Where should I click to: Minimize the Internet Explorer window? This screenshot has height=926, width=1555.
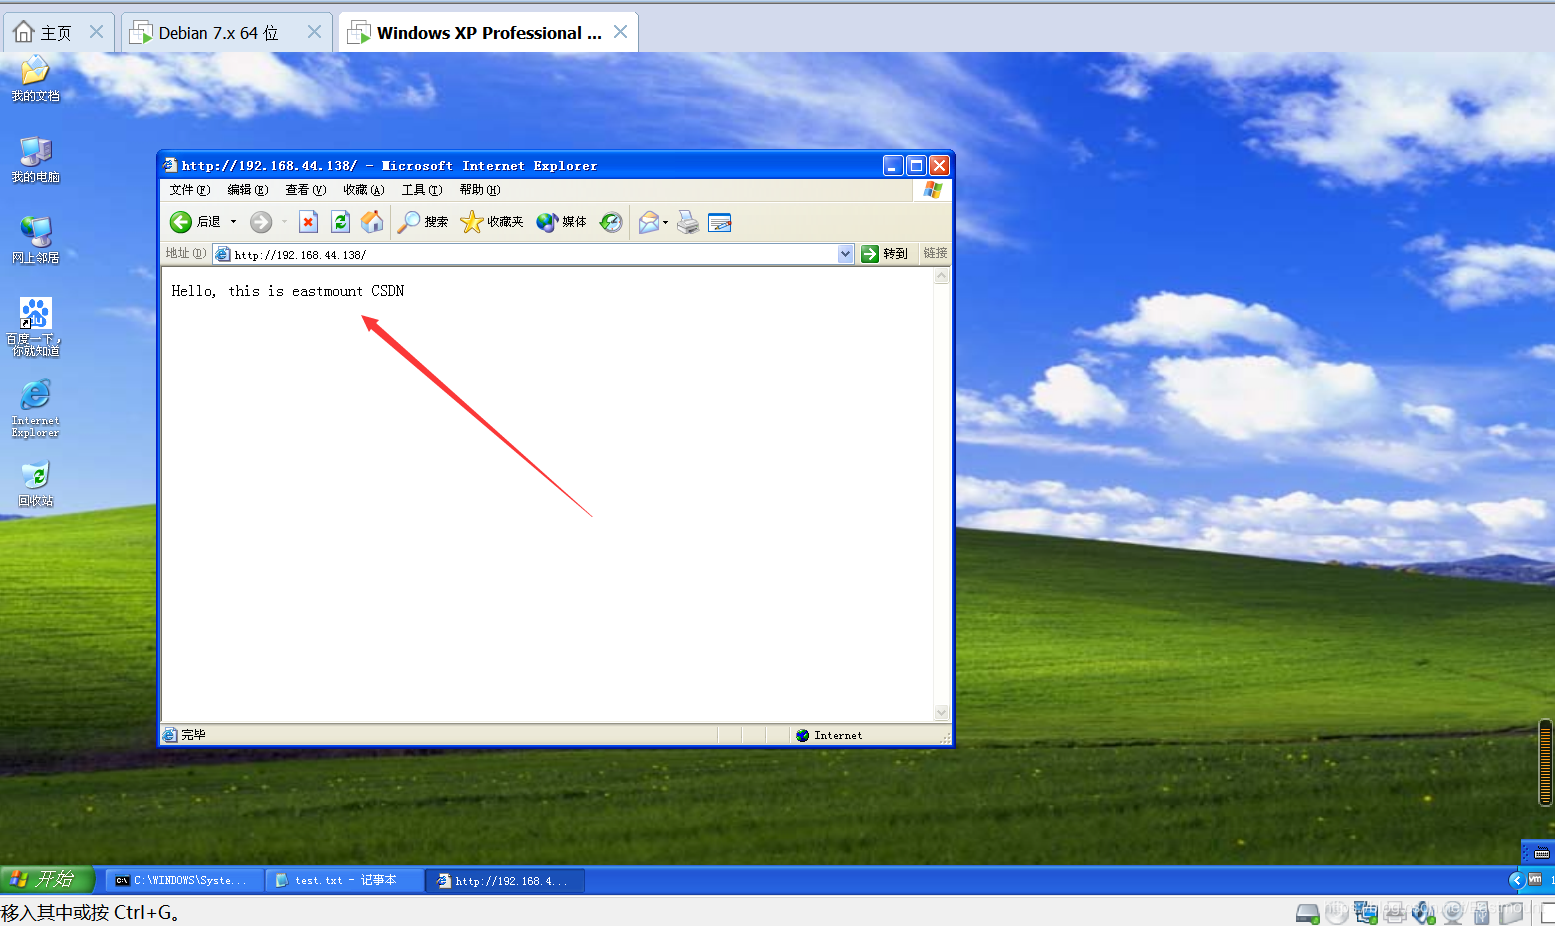click(893, 166)
